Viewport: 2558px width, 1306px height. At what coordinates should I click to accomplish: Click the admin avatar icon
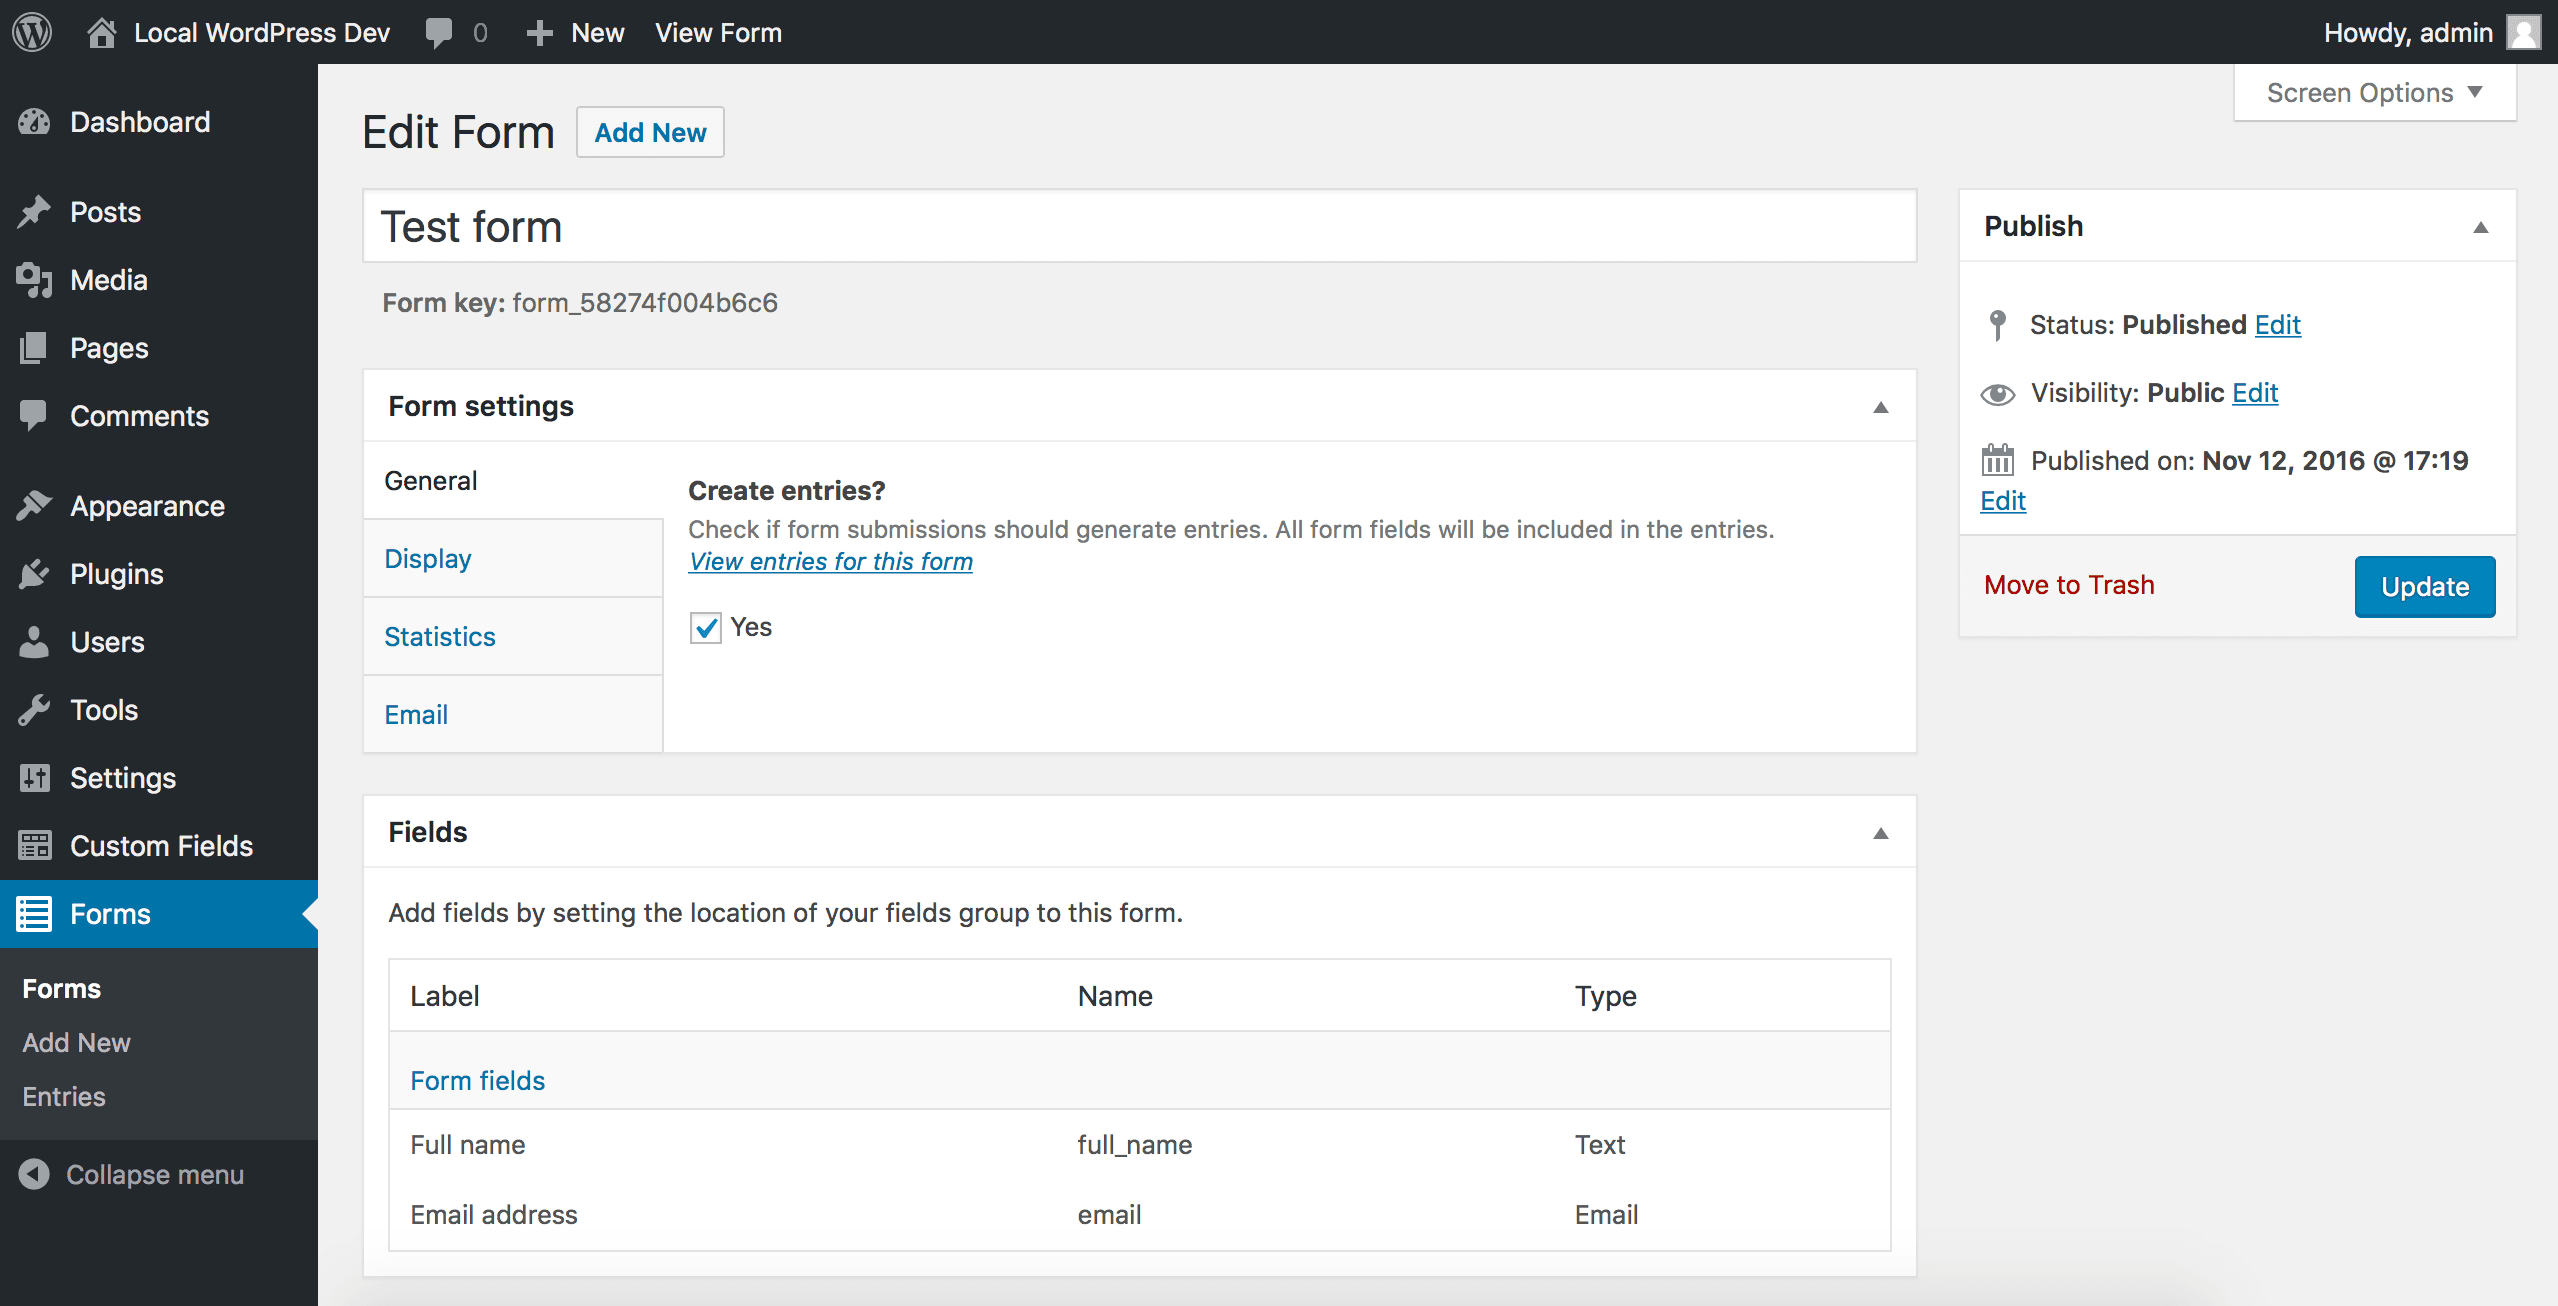[2524, 32]
